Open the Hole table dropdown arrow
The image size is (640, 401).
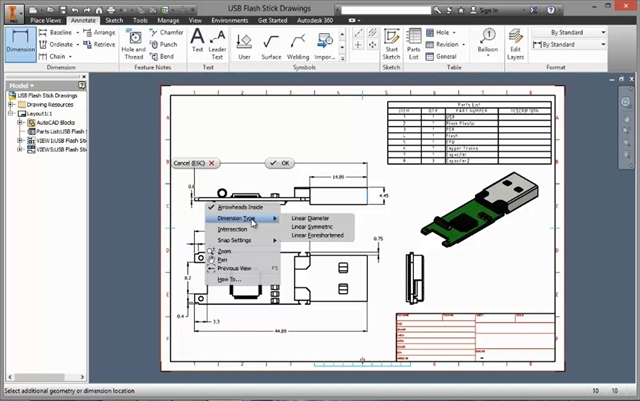pyautogui.click(x=454, y=33)
